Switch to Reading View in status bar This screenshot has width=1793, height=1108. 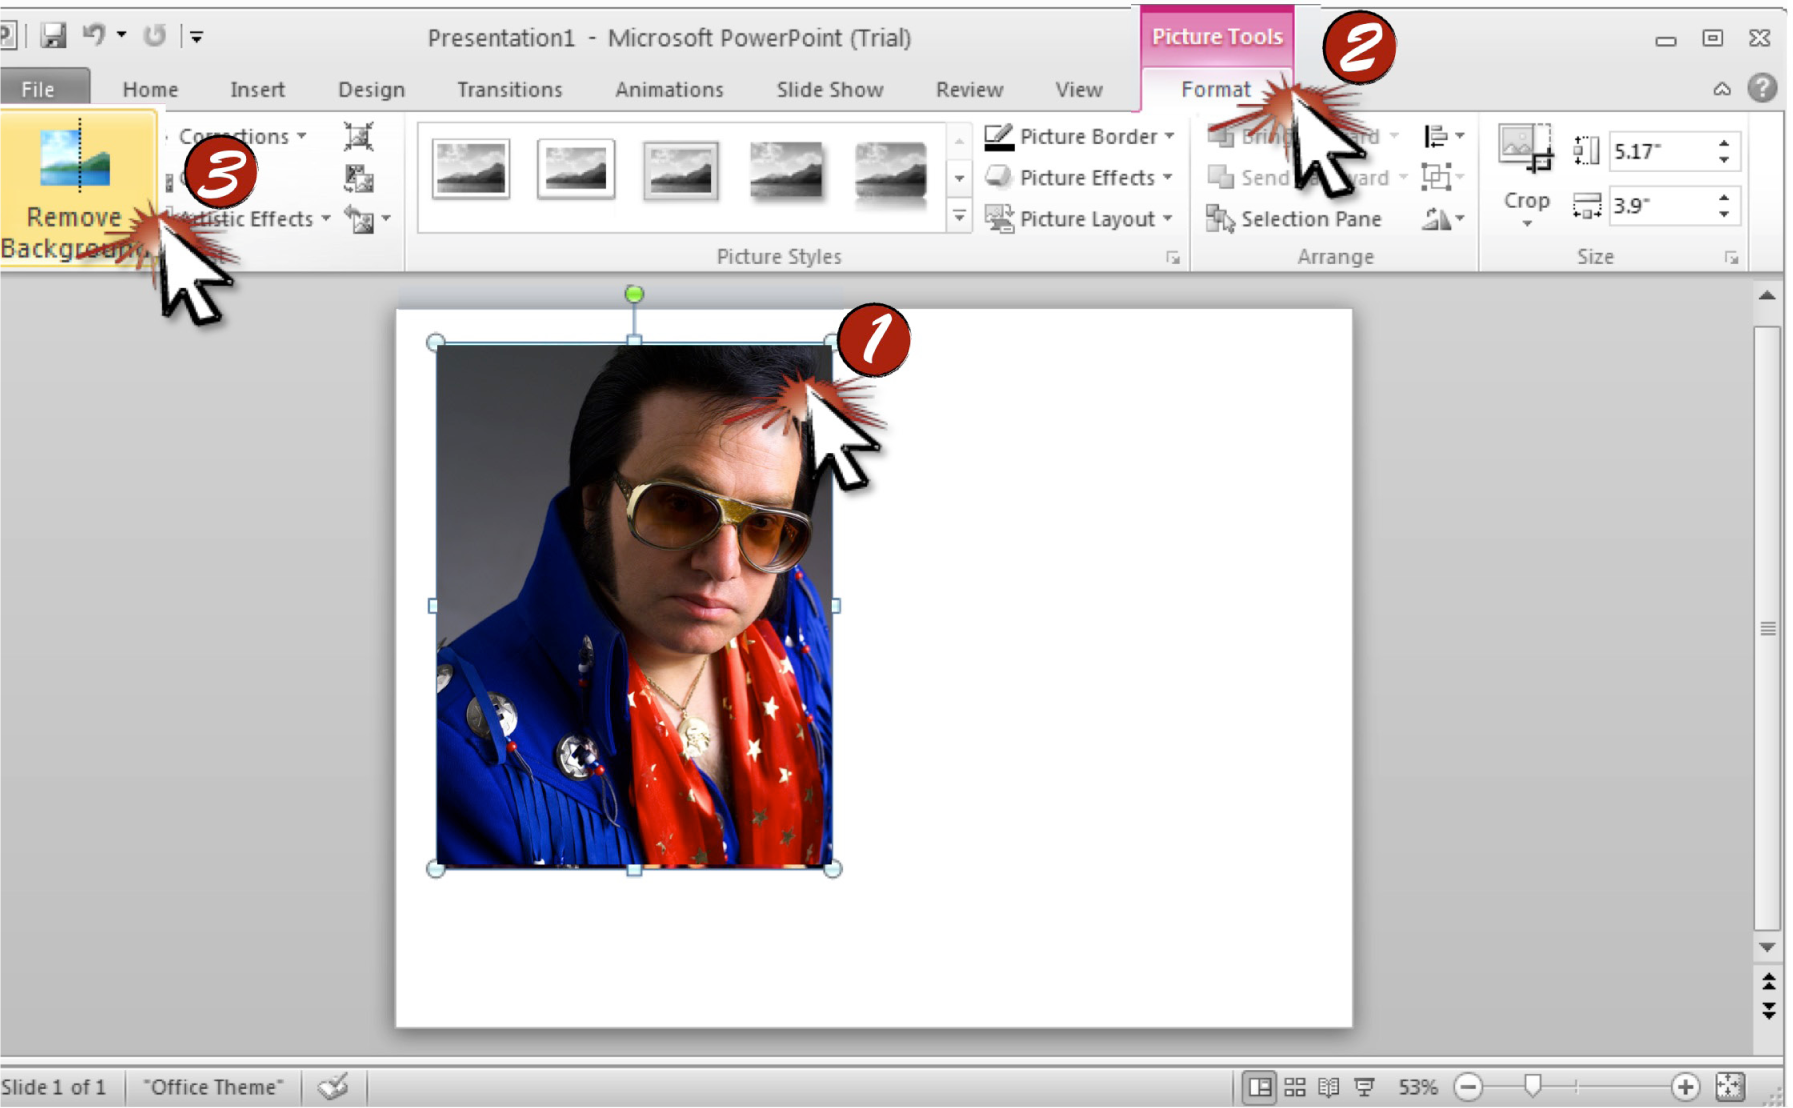click(1329, 1086)
